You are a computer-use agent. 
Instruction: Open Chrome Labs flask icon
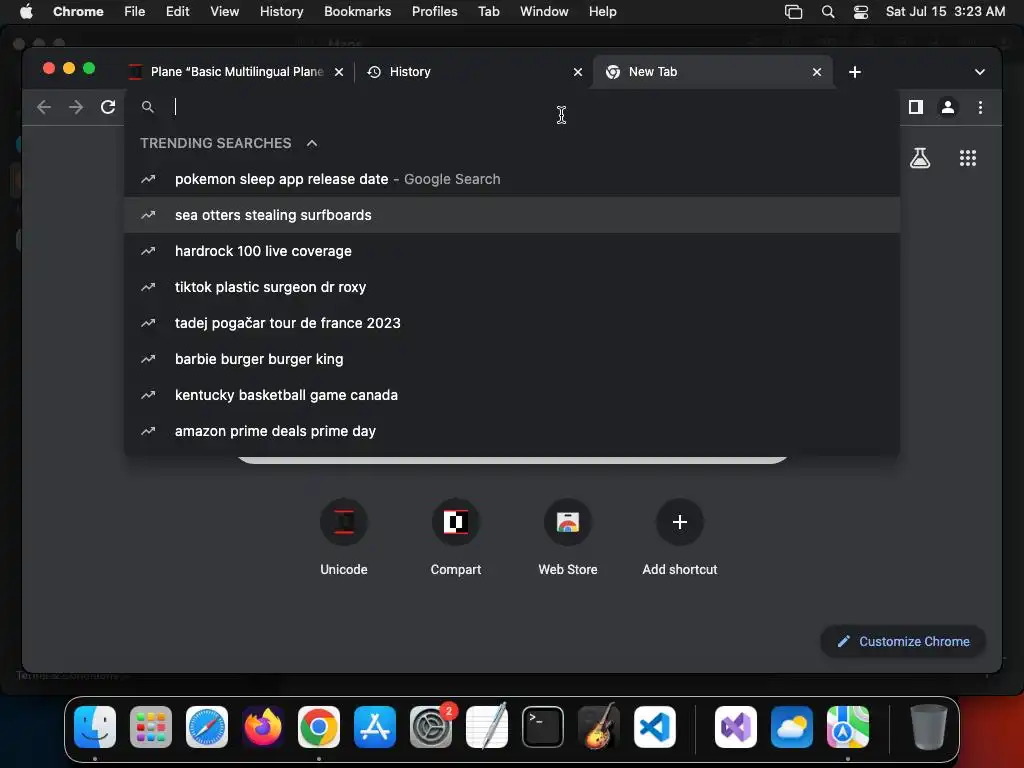920,158
